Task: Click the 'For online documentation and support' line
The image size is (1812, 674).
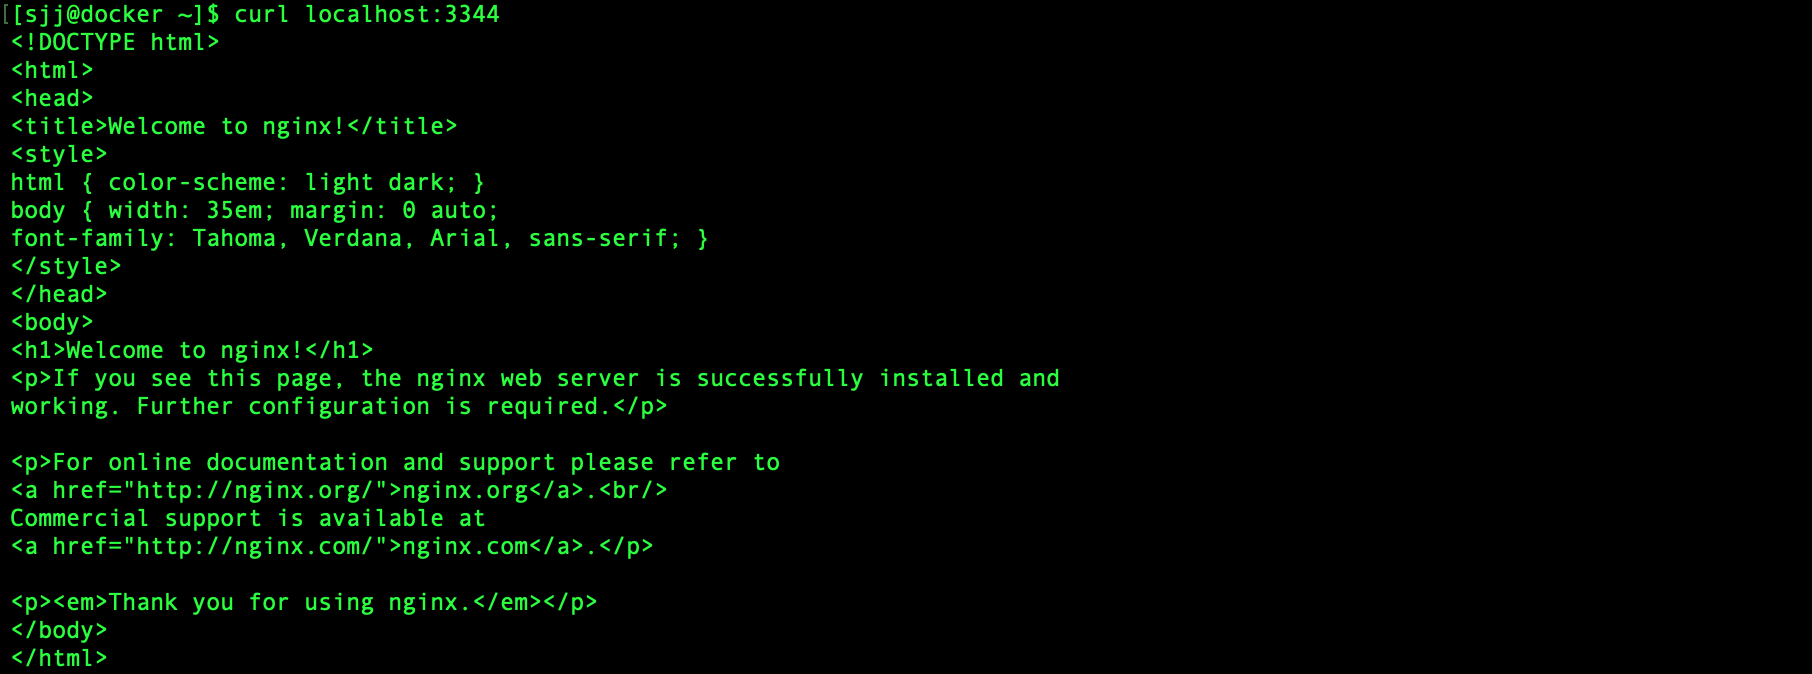Action: point(394,462)
